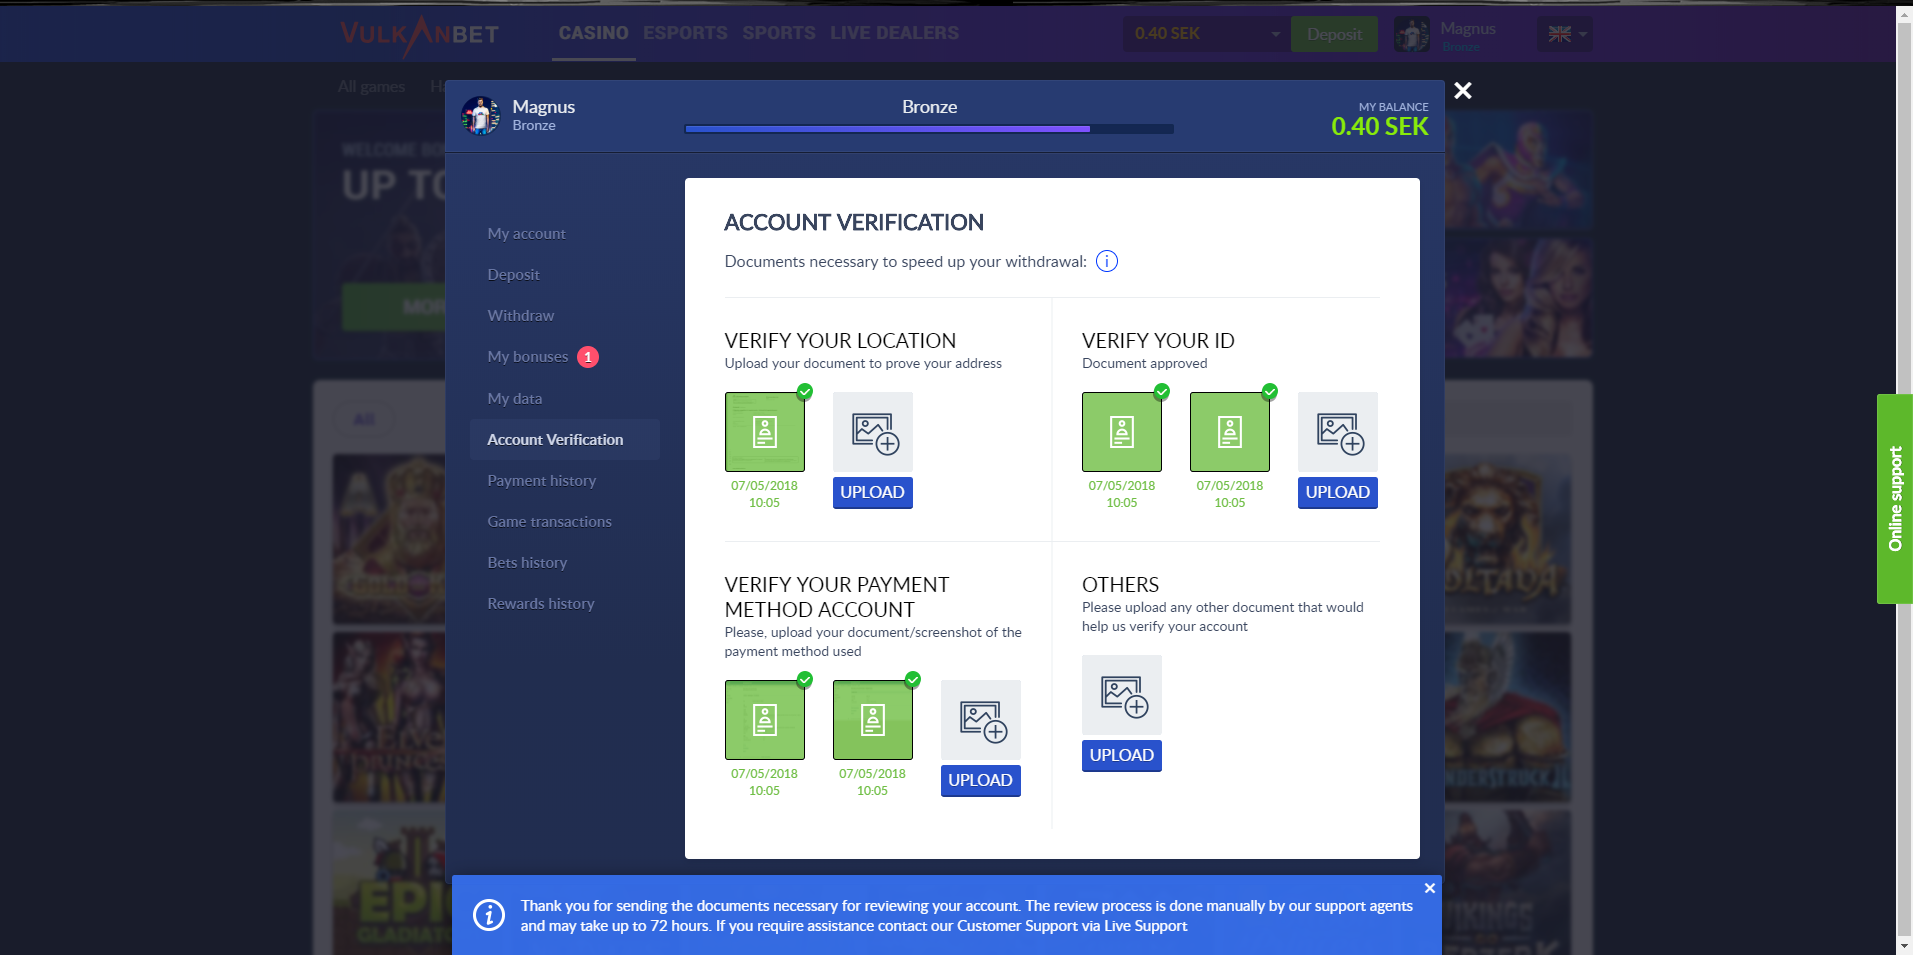Click the add-image icon under Verify Your ID
The width and height of the screenshot is (1918, 955).
[x=1338, y=432]
